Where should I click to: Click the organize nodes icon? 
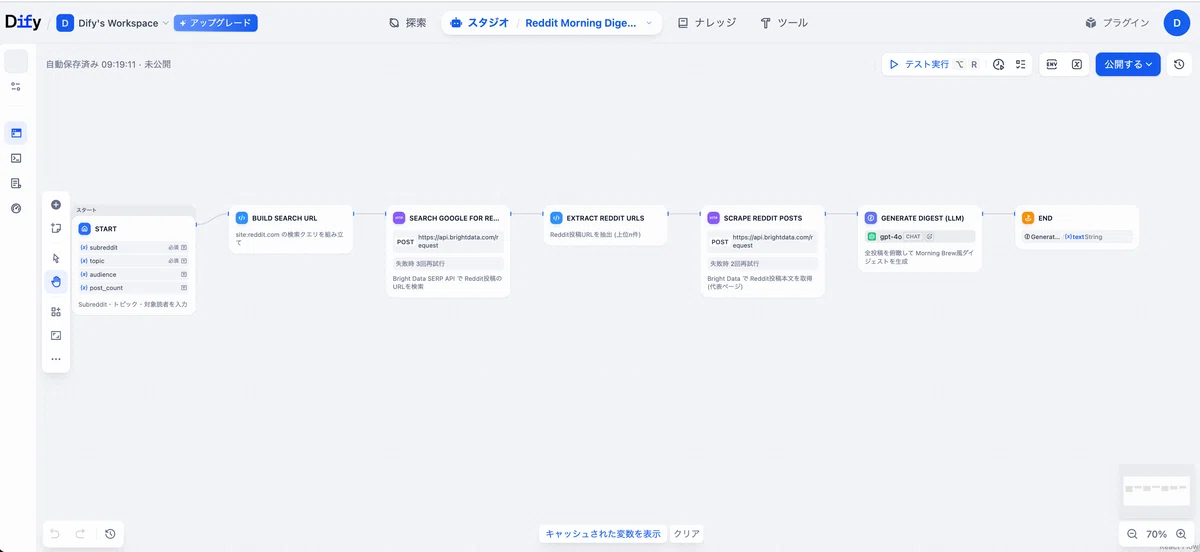click(56, 312)
